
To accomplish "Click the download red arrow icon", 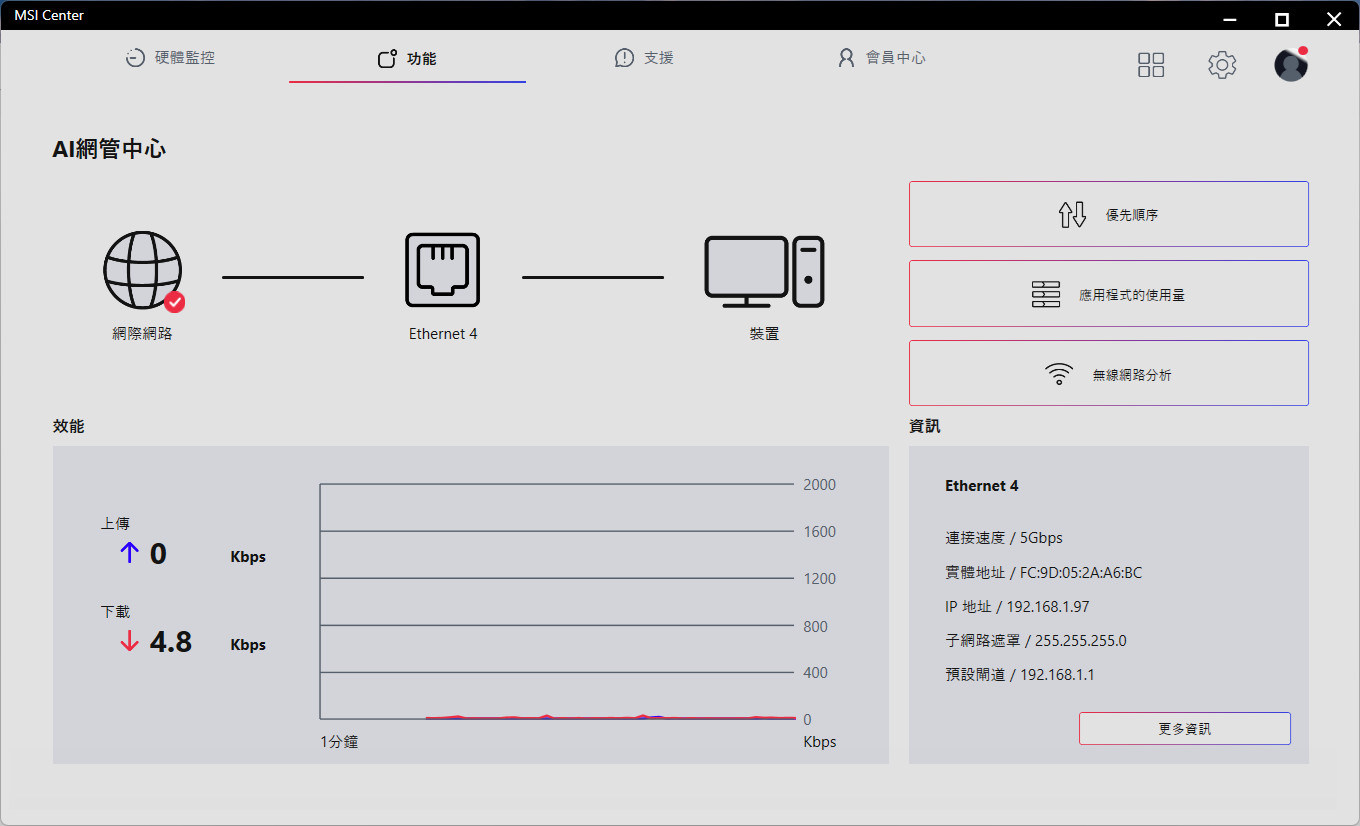I will [129, 642].
